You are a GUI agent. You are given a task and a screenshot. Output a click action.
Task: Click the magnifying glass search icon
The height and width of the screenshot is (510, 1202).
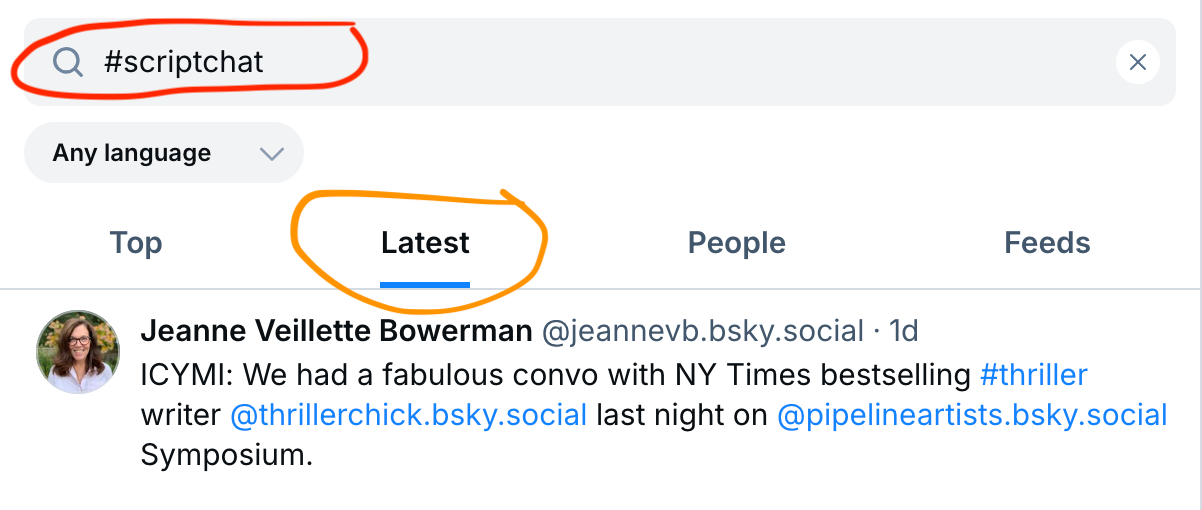tap(68, 63)
